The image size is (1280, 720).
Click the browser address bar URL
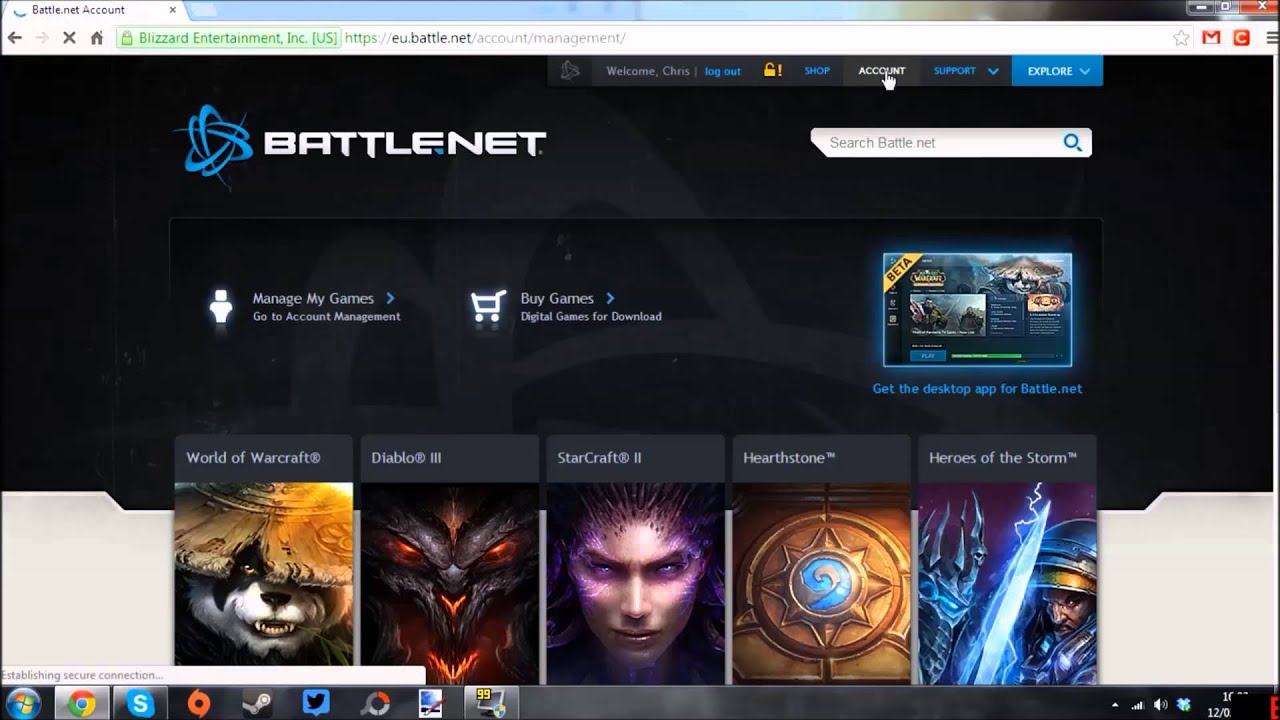485,38
